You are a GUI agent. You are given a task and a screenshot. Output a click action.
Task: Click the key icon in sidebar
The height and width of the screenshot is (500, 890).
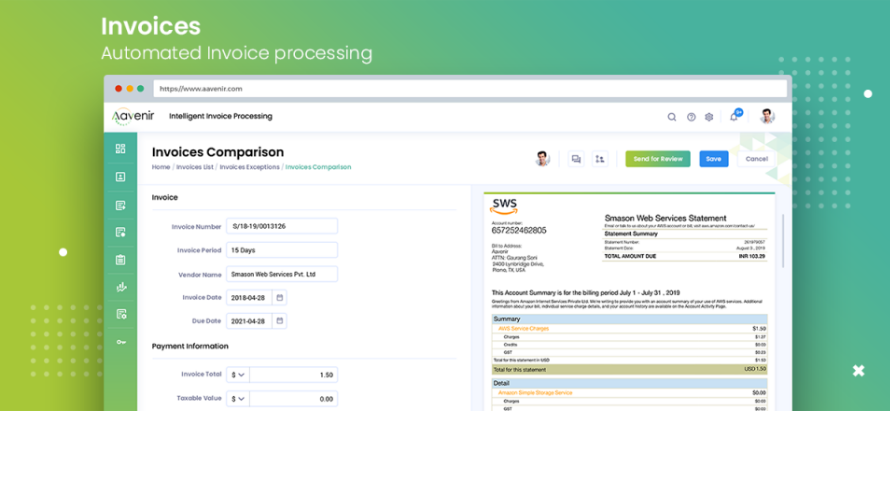click(x=121, y=342)
